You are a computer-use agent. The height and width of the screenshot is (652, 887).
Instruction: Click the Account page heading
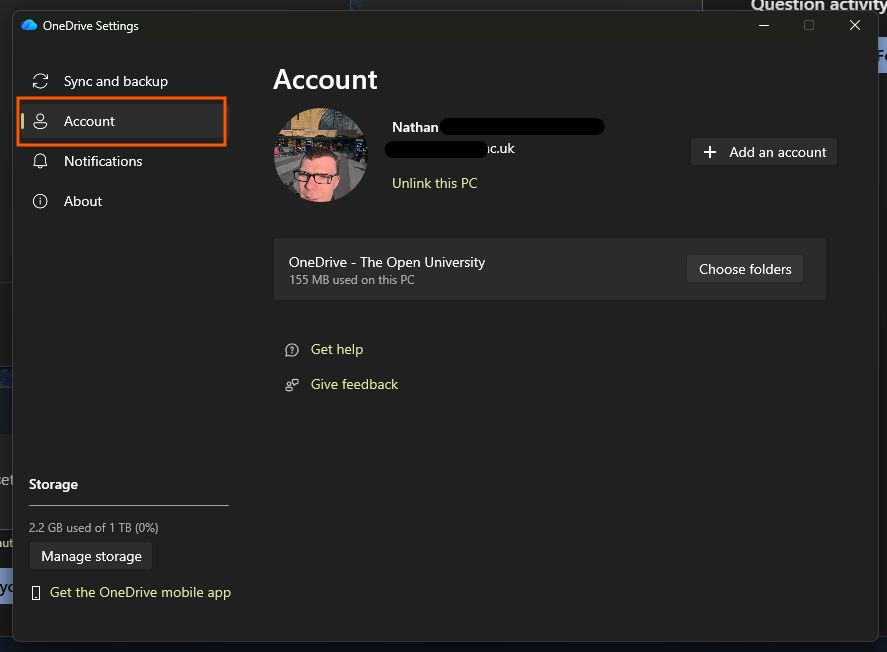(x=325, y=80)
